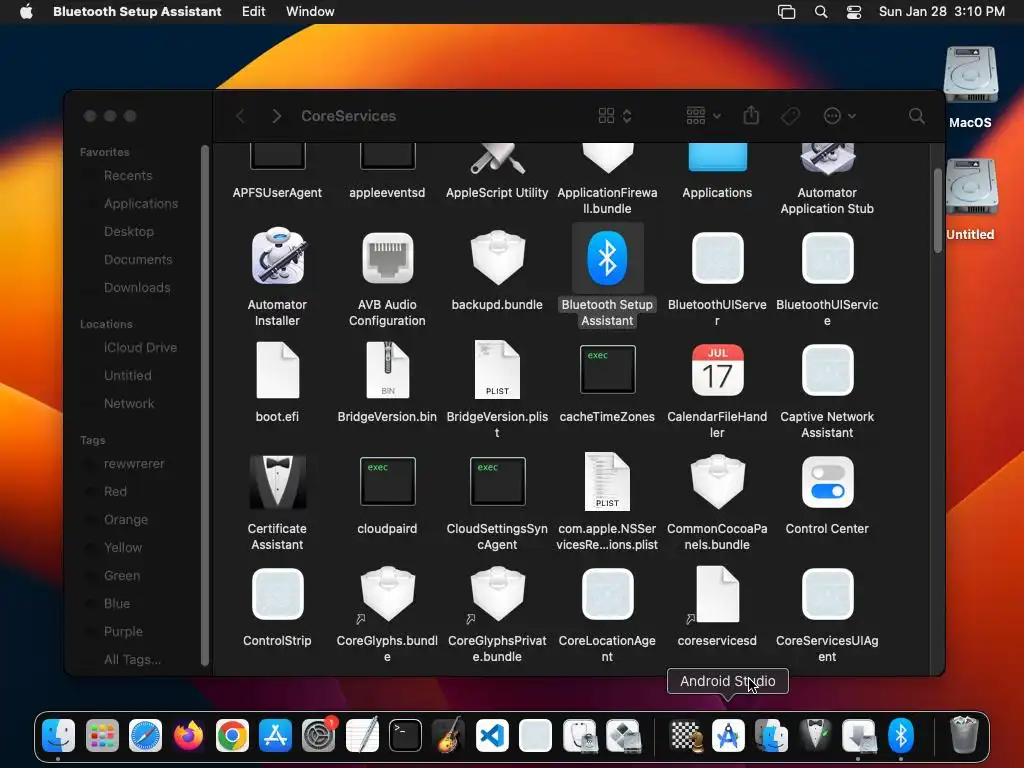Image resolution: width=1024 pixels, height=768 pixels.
Task: Select the Control Center icon
Action: (827, 482)
